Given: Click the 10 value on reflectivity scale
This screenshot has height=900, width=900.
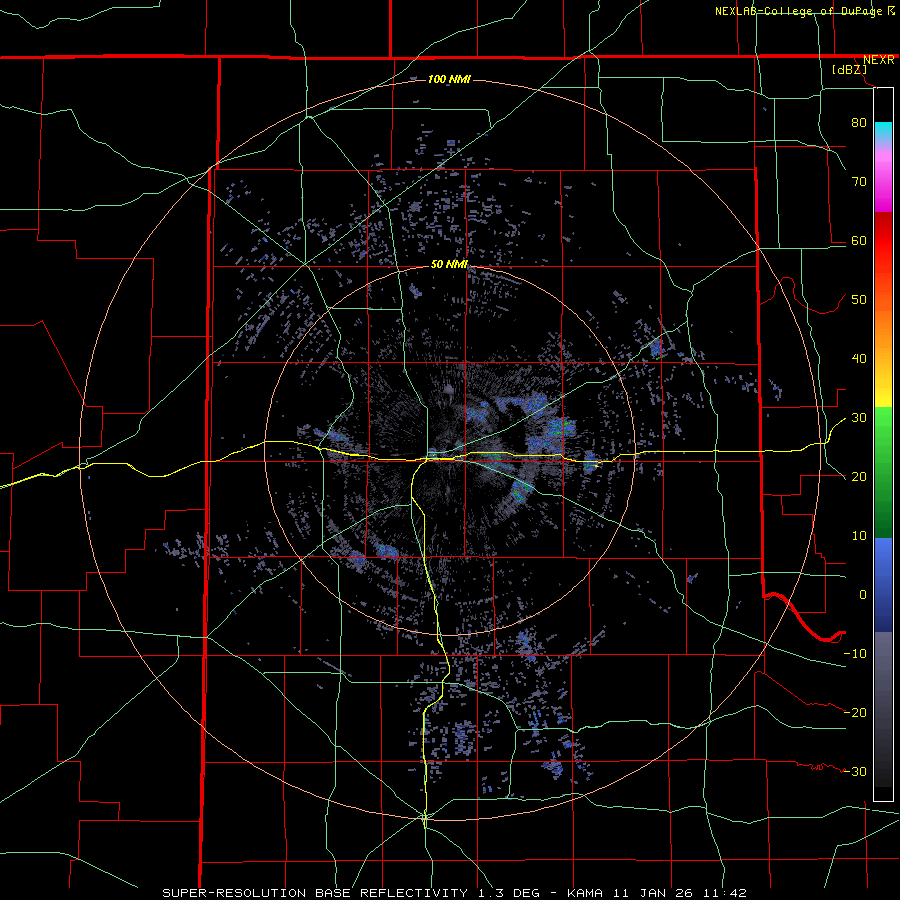Looking at the screenshot, I should [859, 536].
